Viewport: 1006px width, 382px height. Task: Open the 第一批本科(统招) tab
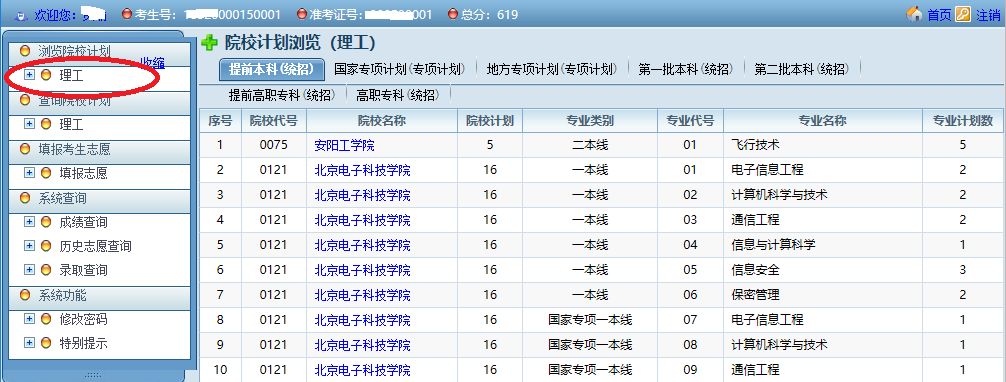[x=685, y=69]
